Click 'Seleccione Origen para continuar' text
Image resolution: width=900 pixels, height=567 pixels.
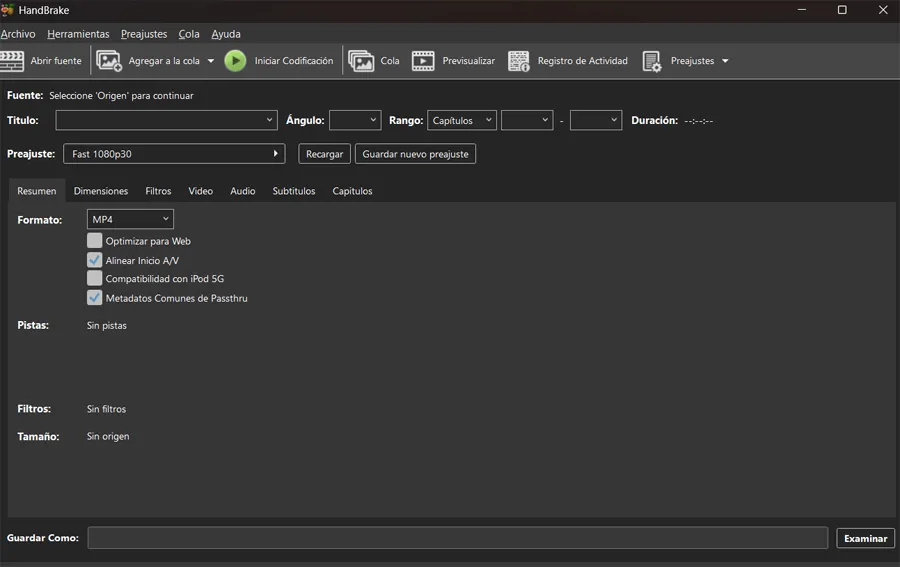click(x=121, y=96)
